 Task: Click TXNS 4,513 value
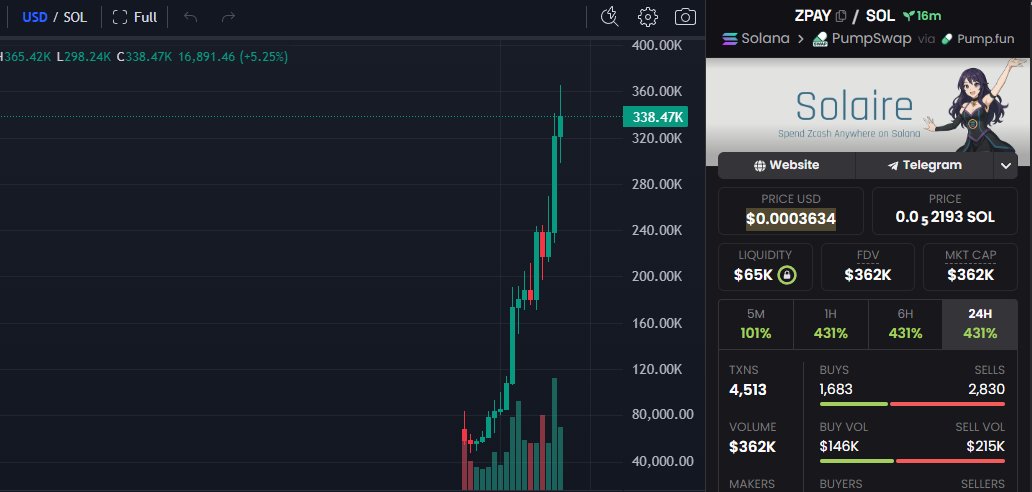[x=748, y=390]
